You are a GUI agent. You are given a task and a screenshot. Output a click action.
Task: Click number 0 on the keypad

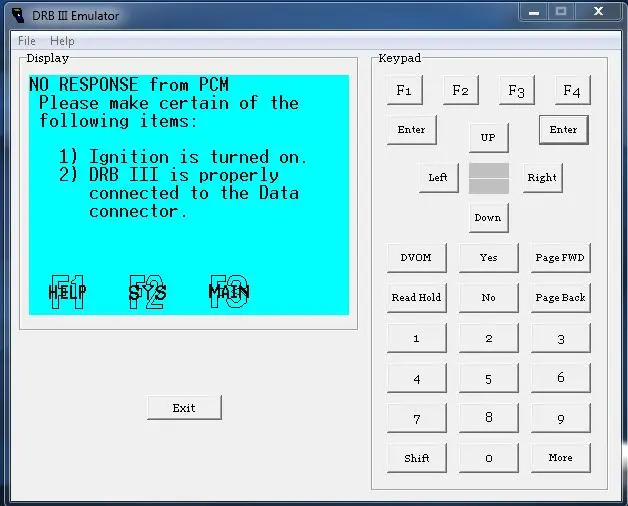tap(489, 458)
